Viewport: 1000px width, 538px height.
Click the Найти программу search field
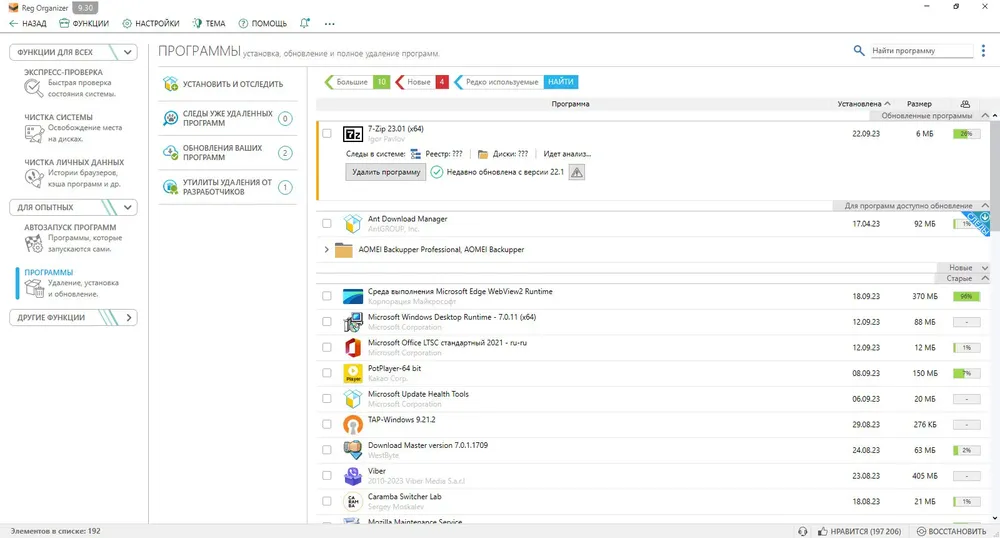[922, 50]
